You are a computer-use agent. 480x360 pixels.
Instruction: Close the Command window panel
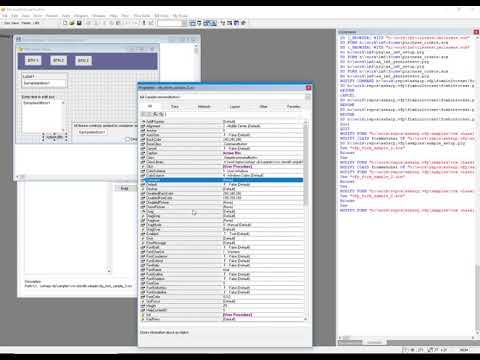(x=476, y=32)
